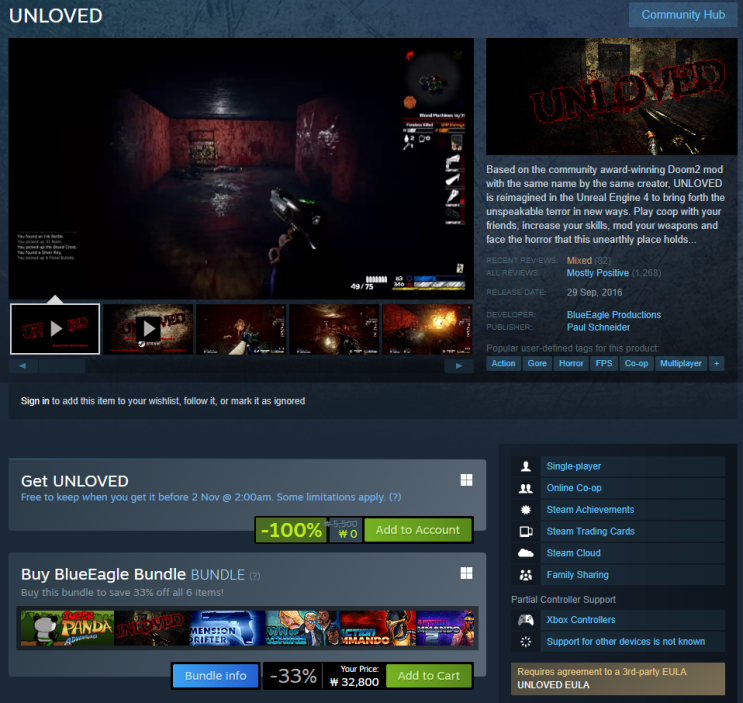This screenshot has height=703, width=743.
Task: Click Windows icon in BlueEagle Bundle box
Action: [x=466, y=573]
